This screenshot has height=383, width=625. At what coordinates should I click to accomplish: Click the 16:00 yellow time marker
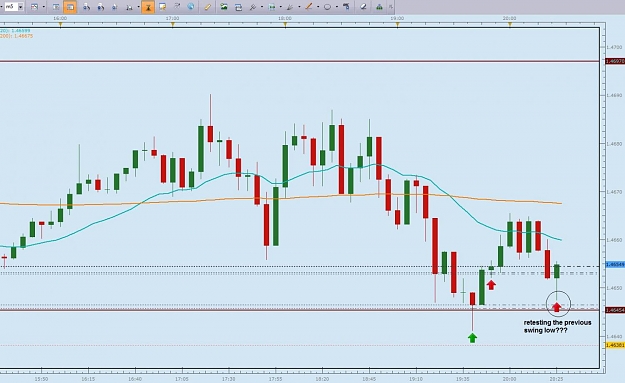pos(60,24)
